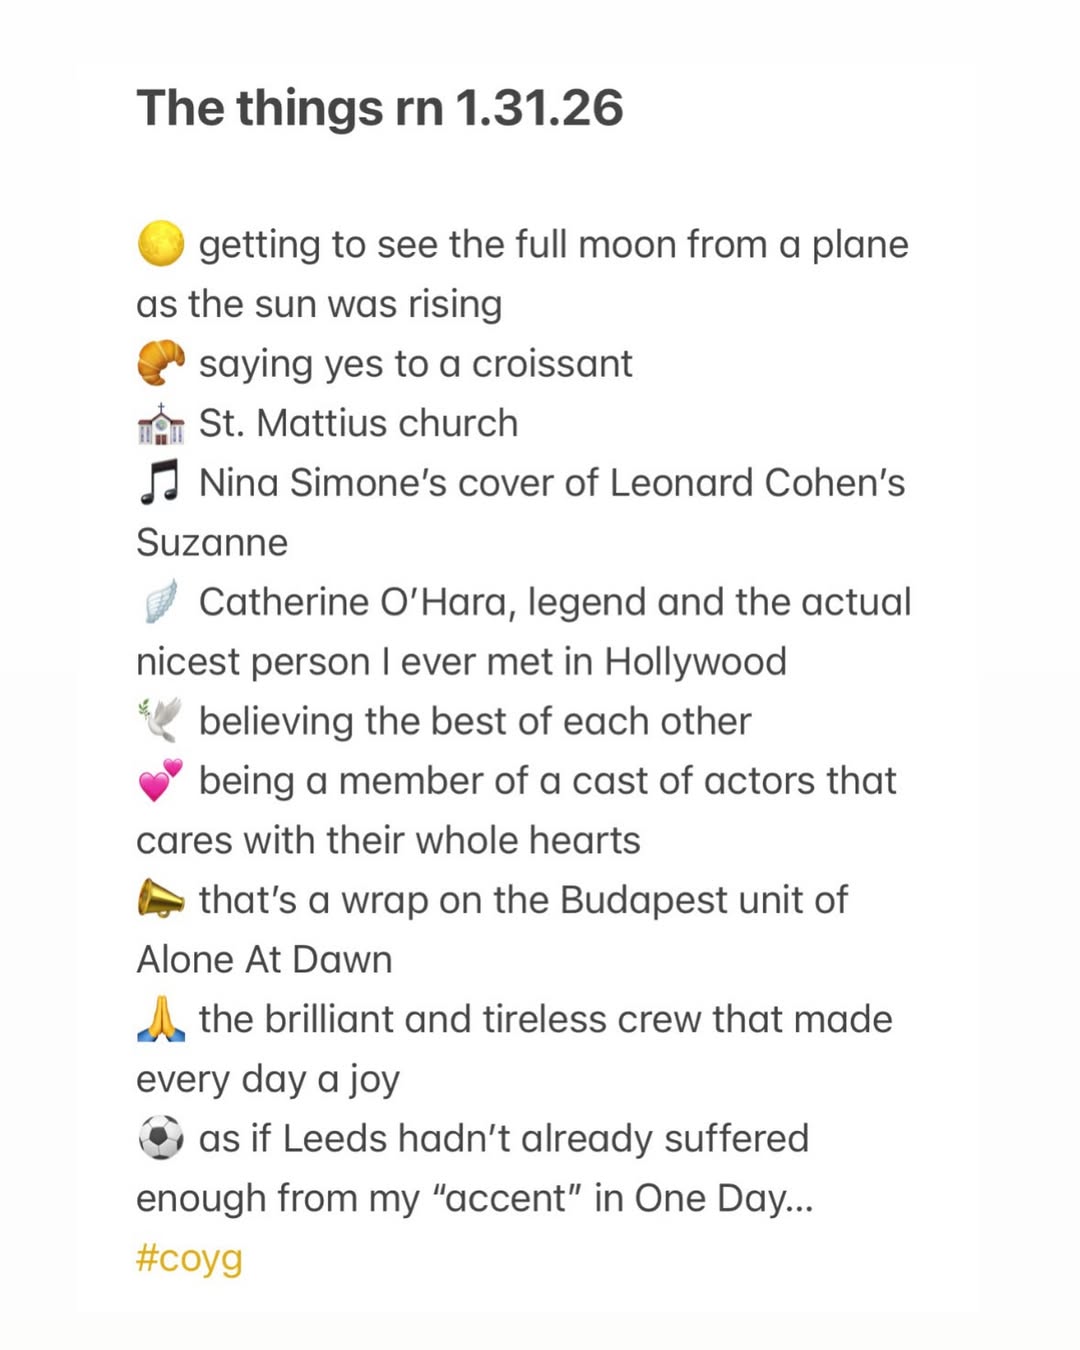This screenshot has height=1350, width=1080.
Task: Open the #coyg hashtag
Action: (x=189, y=1258)
